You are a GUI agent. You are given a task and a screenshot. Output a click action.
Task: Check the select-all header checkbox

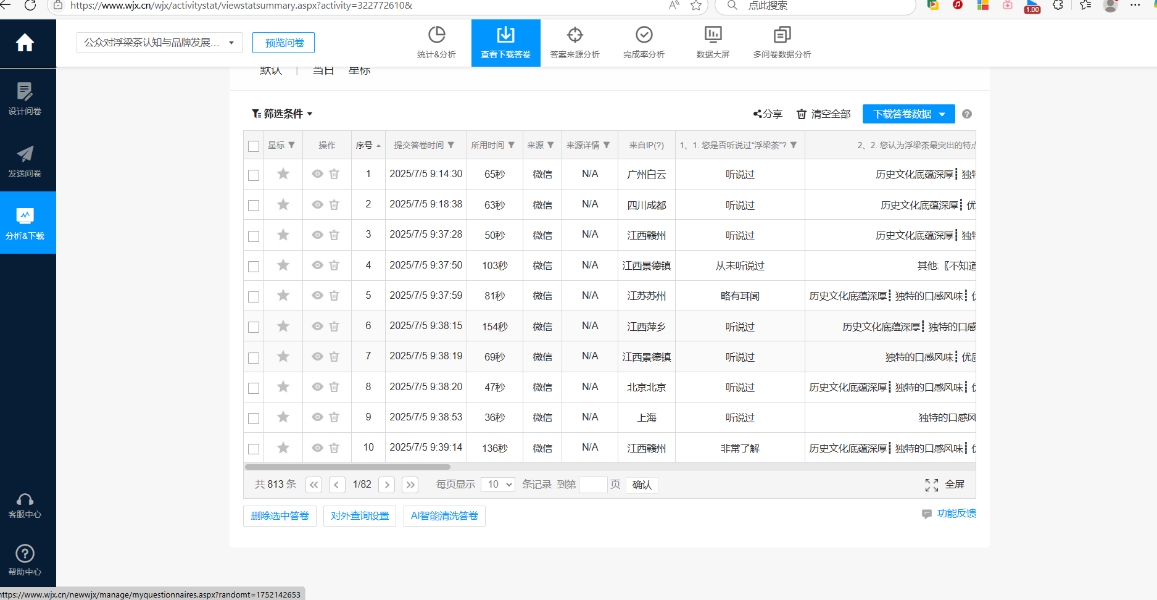point(254,146)
